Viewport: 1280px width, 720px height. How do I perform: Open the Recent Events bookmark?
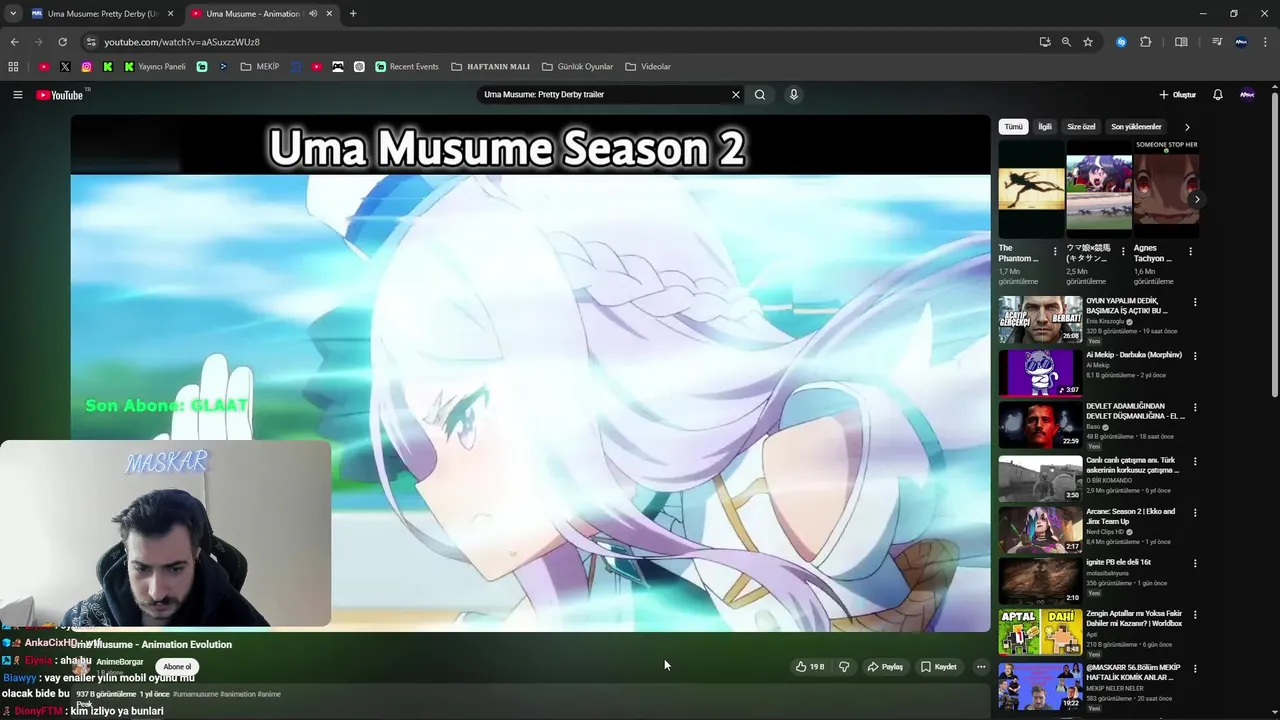click(407, 67)
